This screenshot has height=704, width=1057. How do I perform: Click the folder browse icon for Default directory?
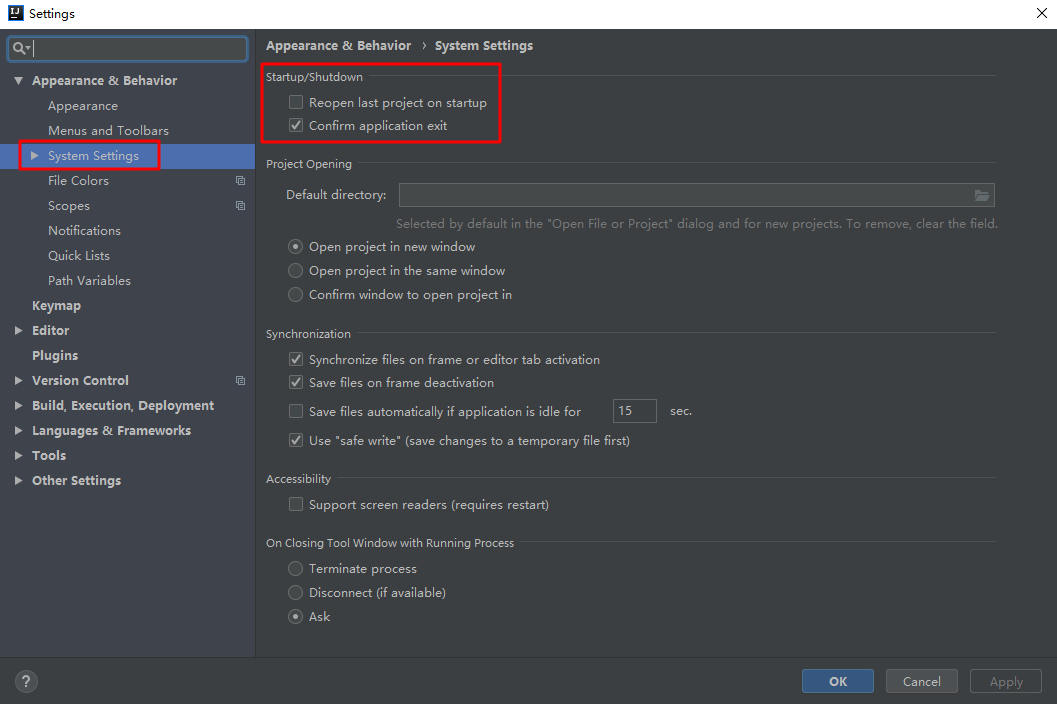(982, 196)
